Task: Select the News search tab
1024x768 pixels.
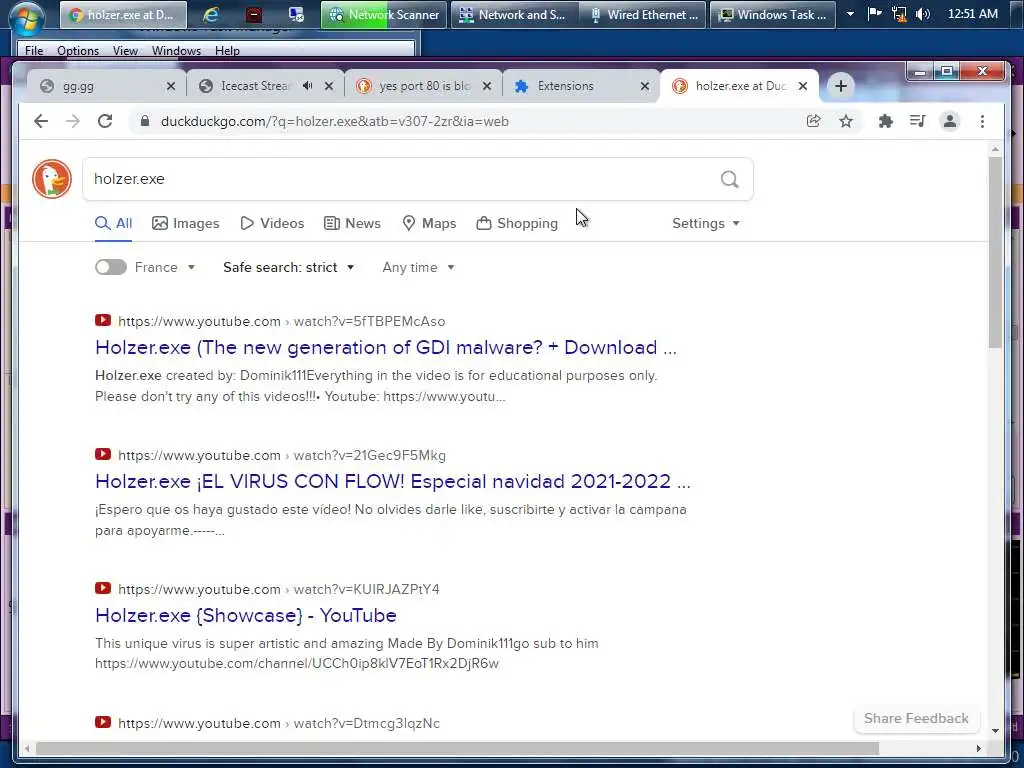Action: (352, 223)
